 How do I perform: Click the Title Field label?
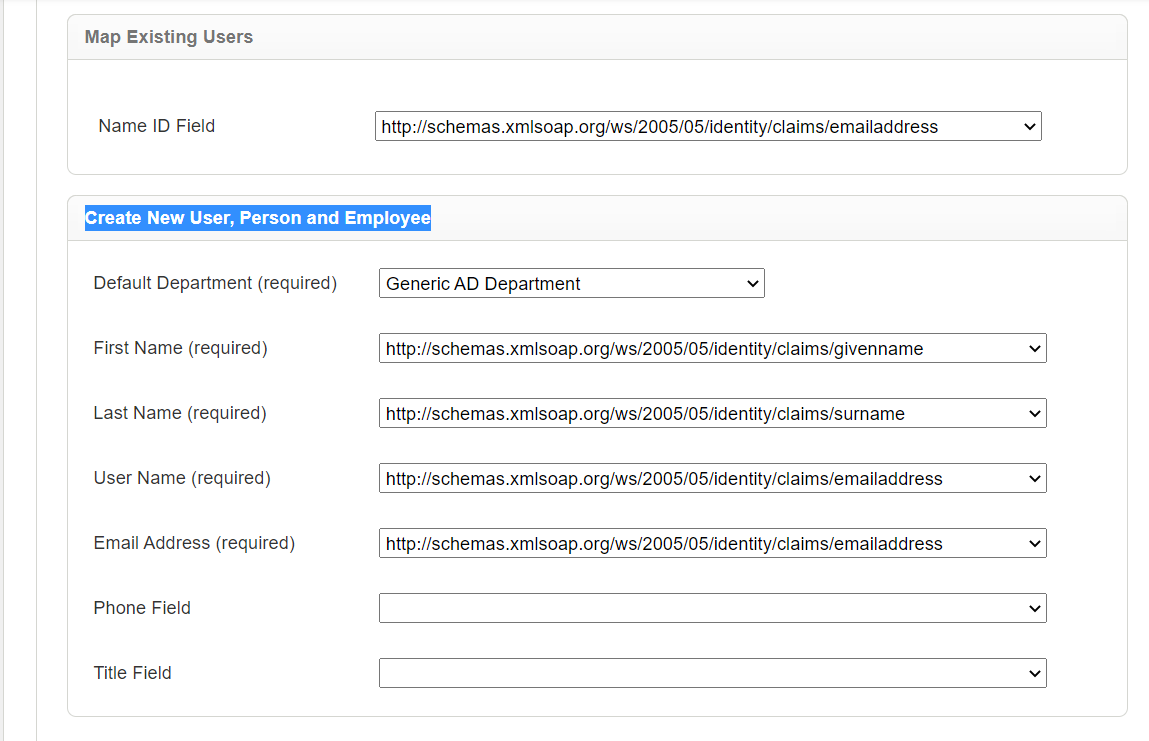(133, 673)
